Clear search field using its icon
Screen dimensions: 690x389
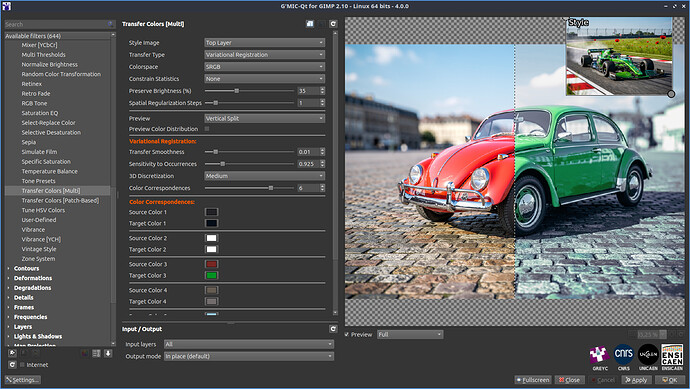110,24
